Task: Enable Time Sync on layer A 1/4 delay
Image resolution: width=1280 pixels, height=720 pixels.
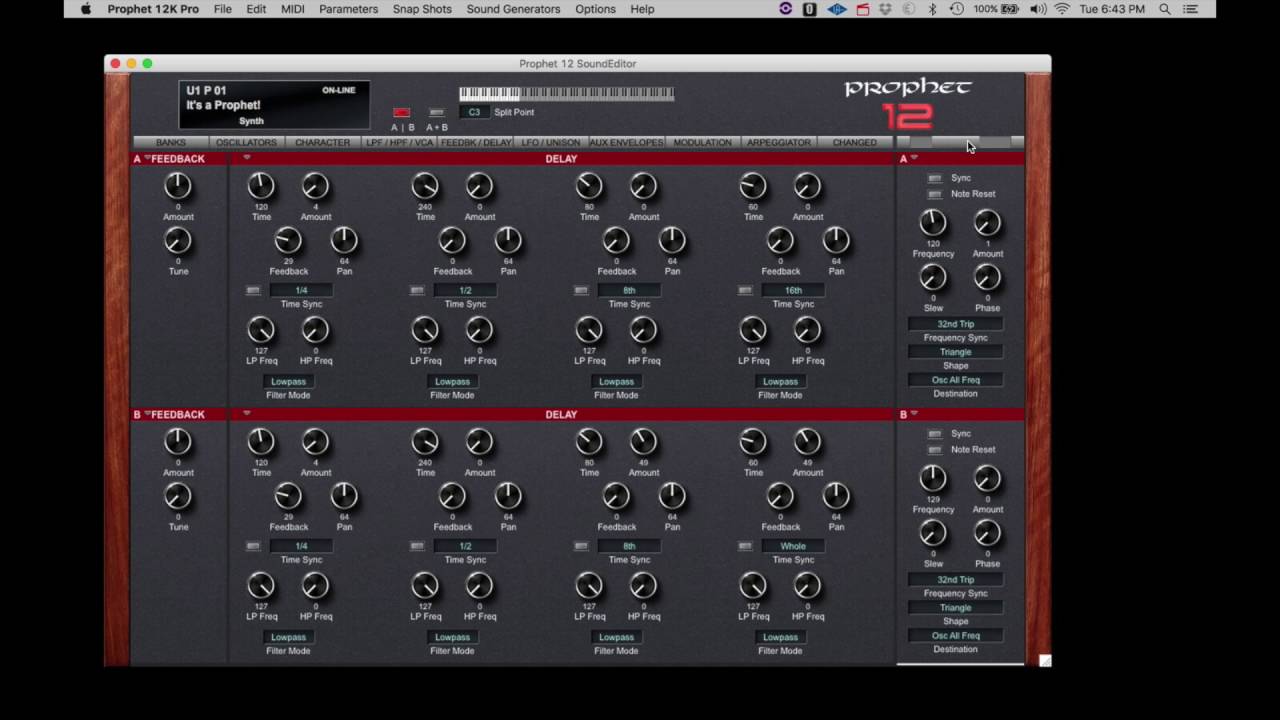Action: (x=253, y=291)
